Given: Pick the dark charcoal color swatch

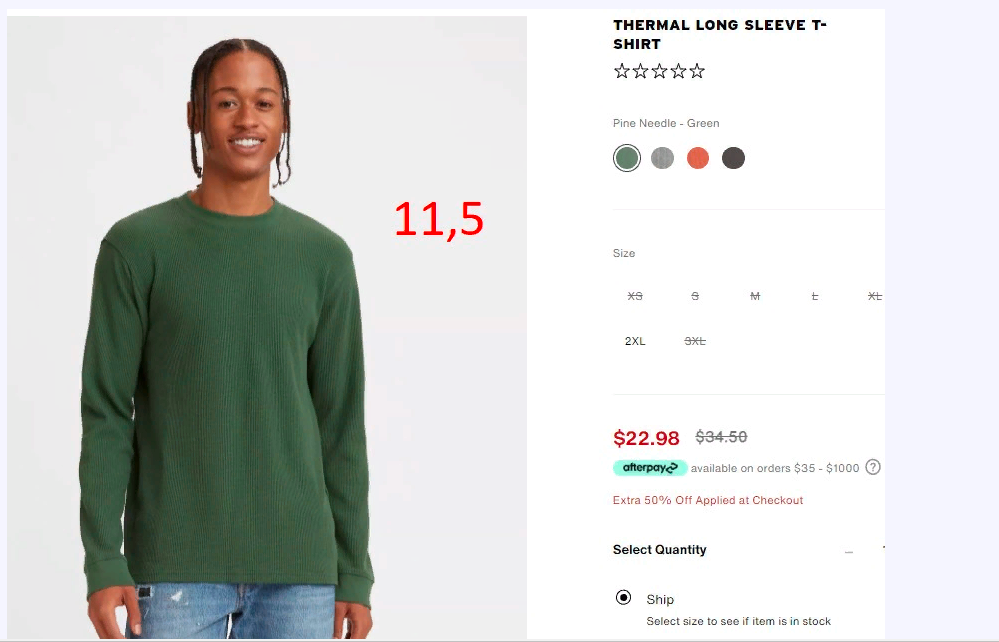Looking at the screenshot, I should (x=733, y=158).
